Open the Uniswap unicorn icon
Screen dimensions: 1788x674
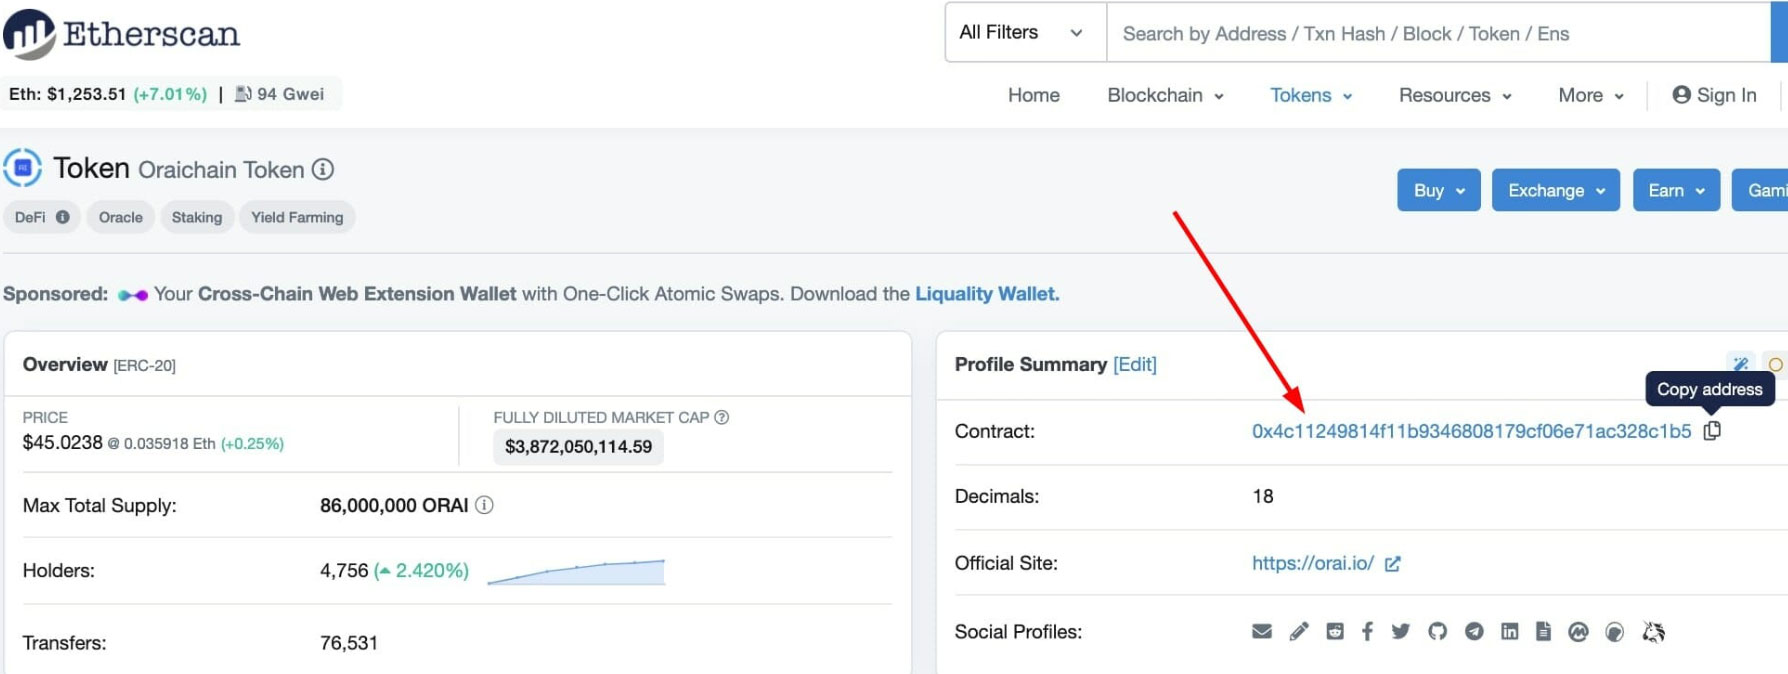click(1653, 631)
